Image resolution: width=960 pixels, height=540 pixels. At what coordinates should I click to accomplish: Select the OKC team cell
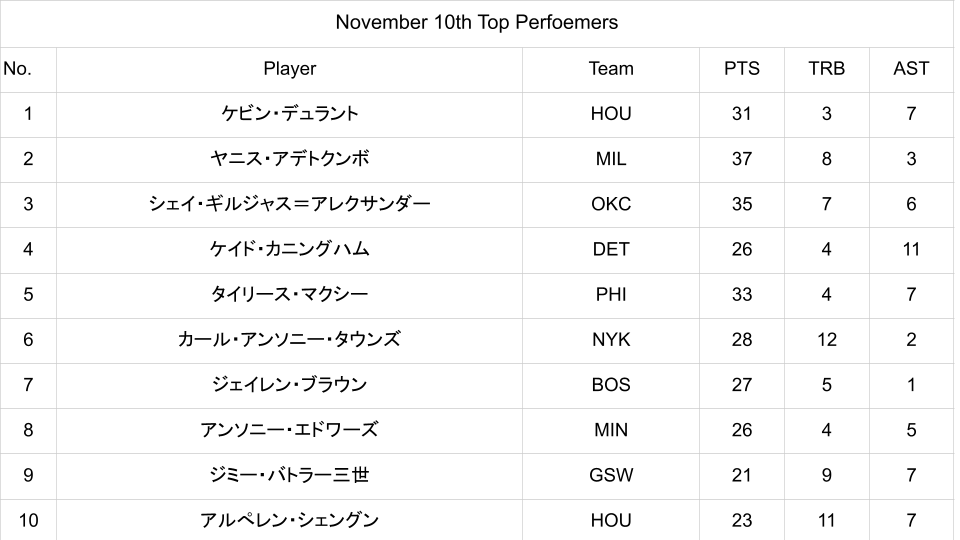[x=611, y=204]
